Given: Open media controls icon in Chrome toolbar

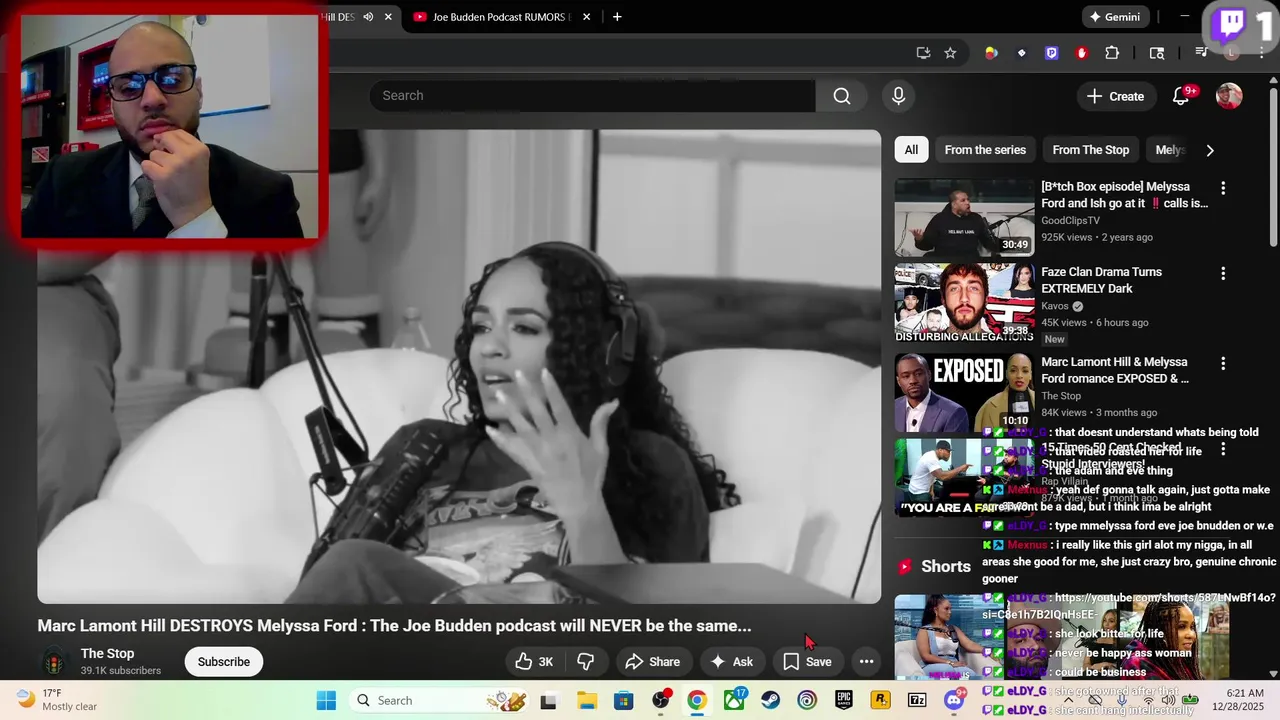Looking at the screenshot, I should coord(1202,53).
